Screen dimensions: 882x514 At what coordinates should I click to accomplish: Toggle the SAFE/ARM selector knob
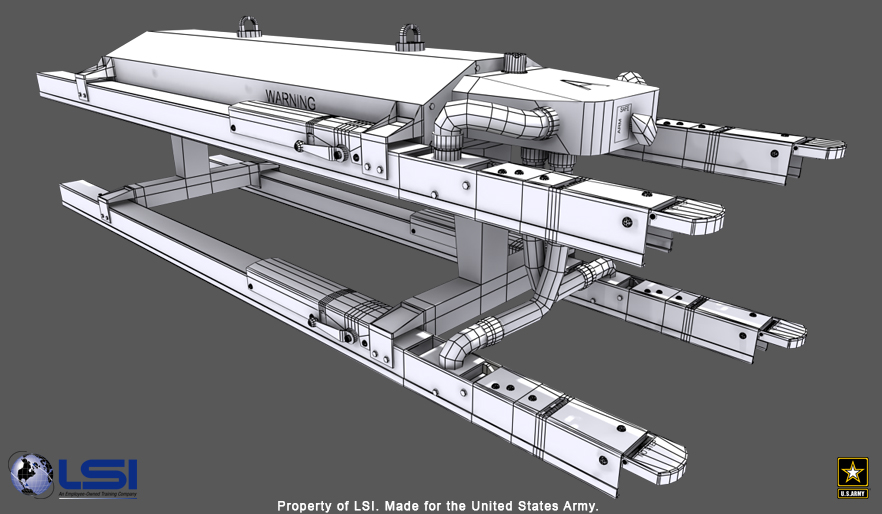643,128
